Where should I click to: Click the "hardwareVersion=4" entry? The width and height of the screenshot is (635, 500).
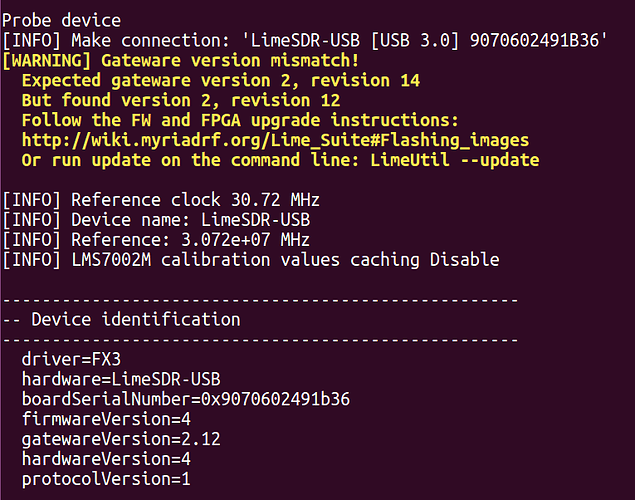tap(106, 459)
